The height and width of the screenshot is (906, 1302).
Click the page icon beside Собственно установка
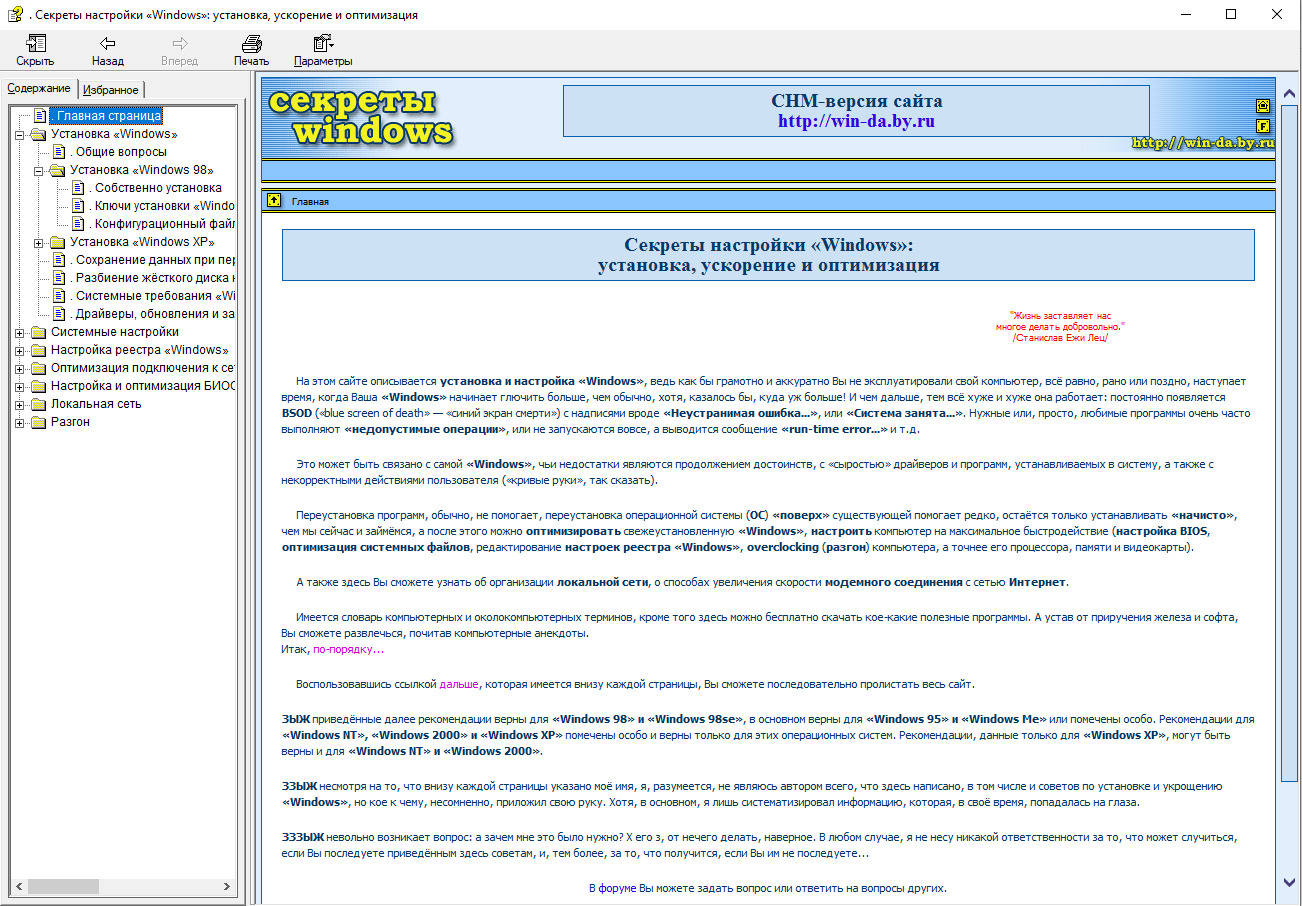78,188
